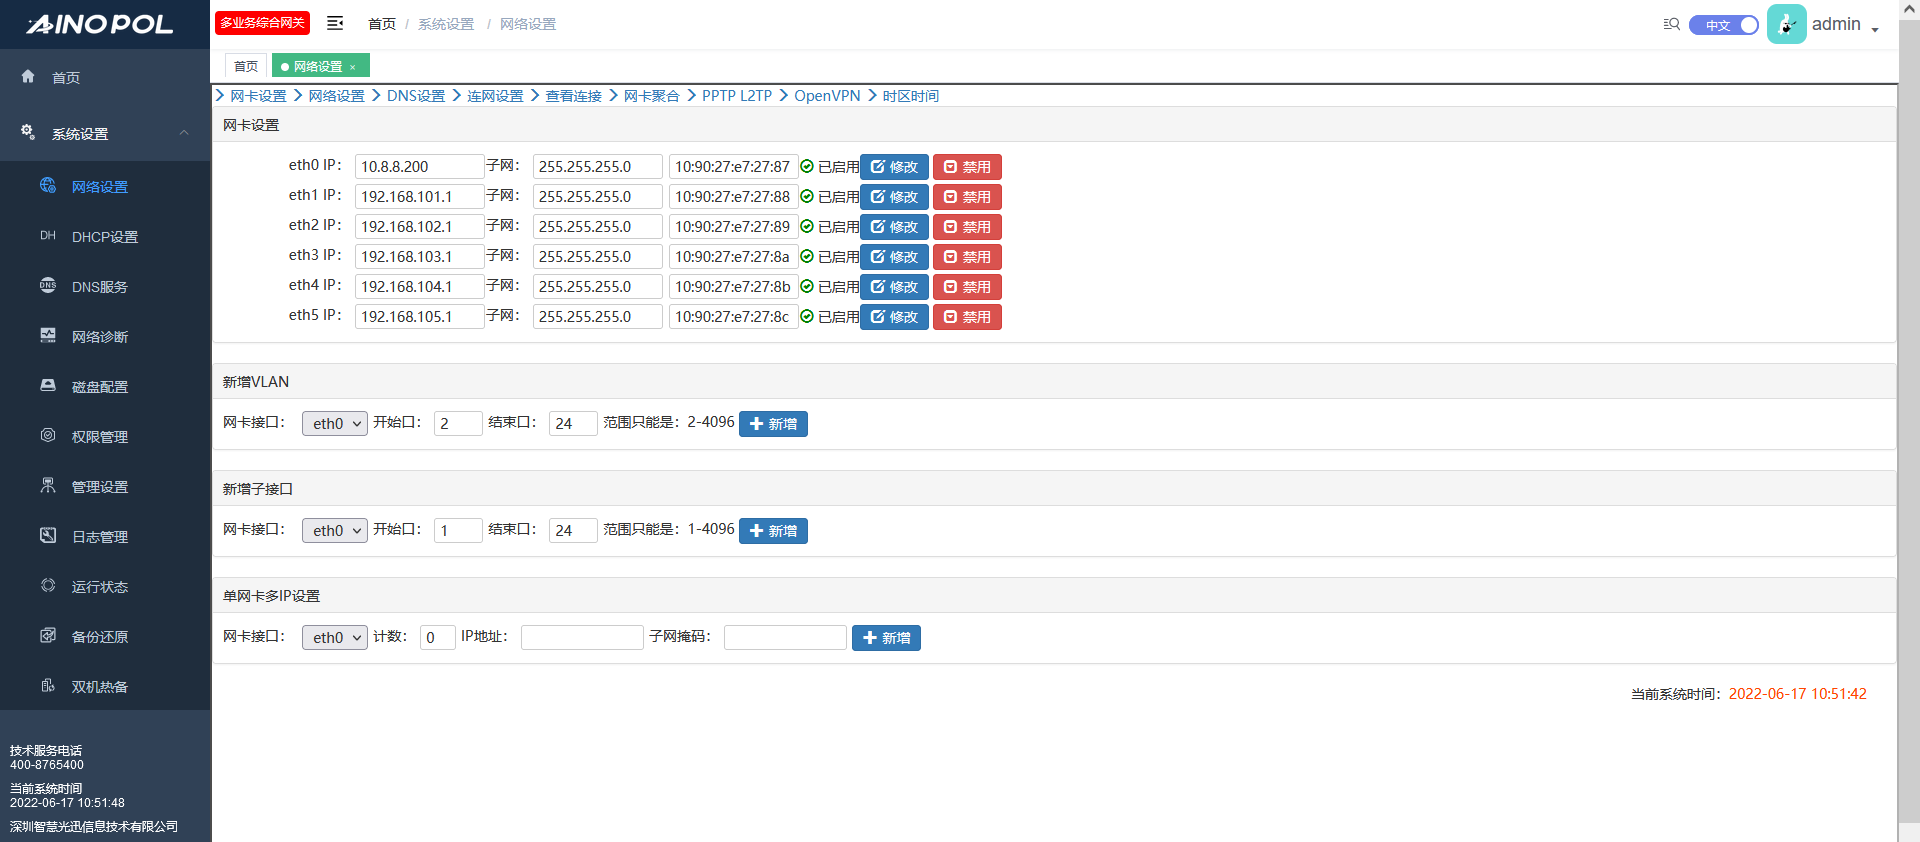1920x842 pixels.
Task: Click 新增 button in 单网卡多IP设置
Action: tap(886, 638)
